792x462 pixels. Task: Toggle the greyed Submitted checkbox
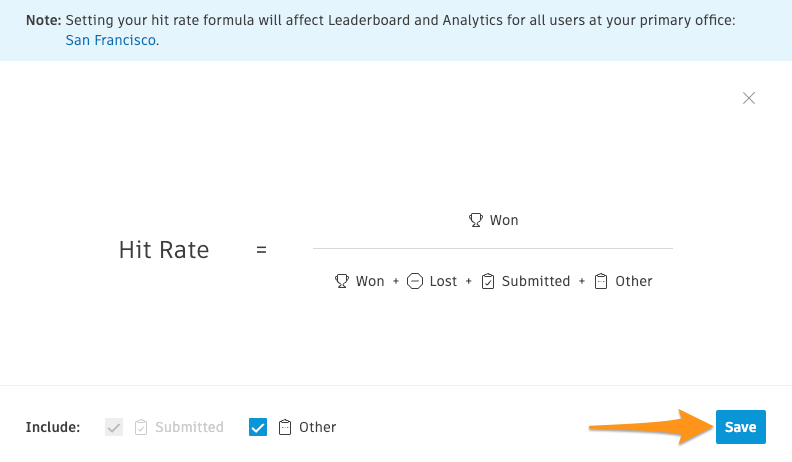(114, 427)
